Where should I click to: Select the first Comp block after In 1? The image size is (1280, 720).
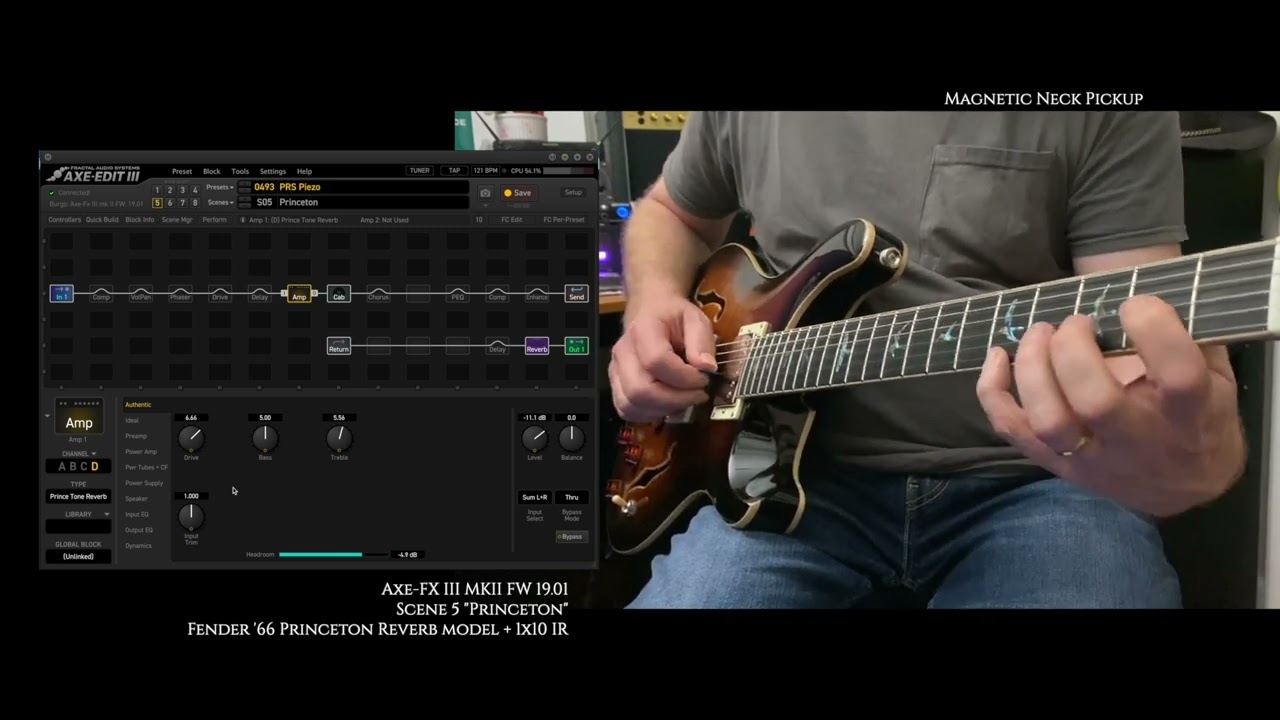pos(101,294)
